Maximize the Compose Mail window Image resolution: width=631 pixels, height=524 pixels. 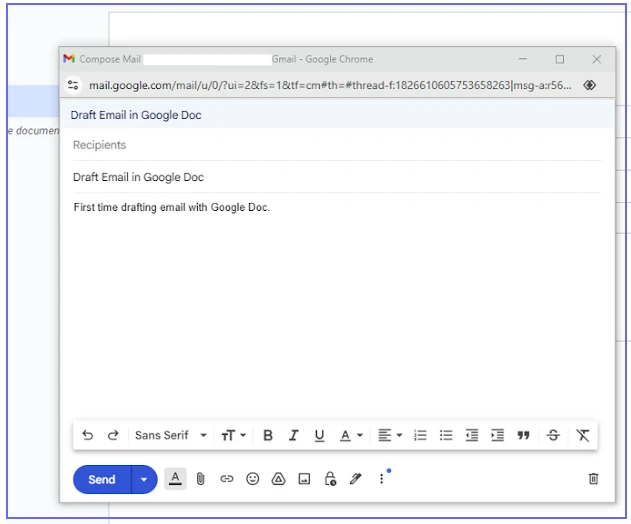[560, 59]
